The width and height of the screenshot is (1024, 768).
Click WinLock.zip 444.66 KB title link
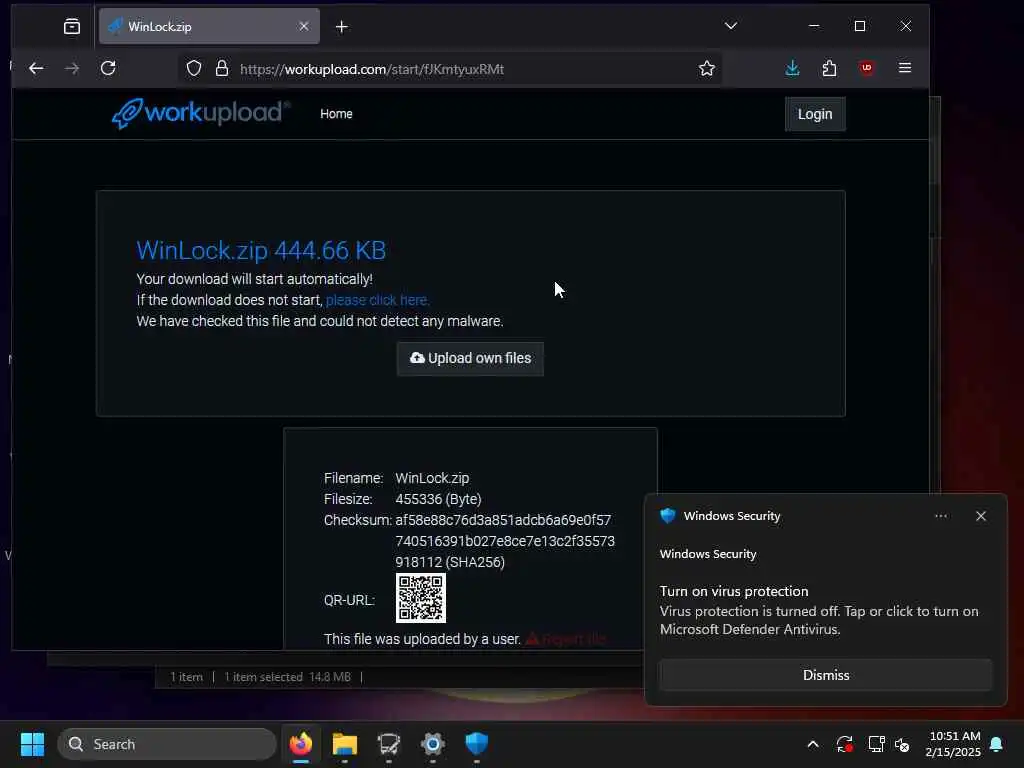tap(261, 250)
